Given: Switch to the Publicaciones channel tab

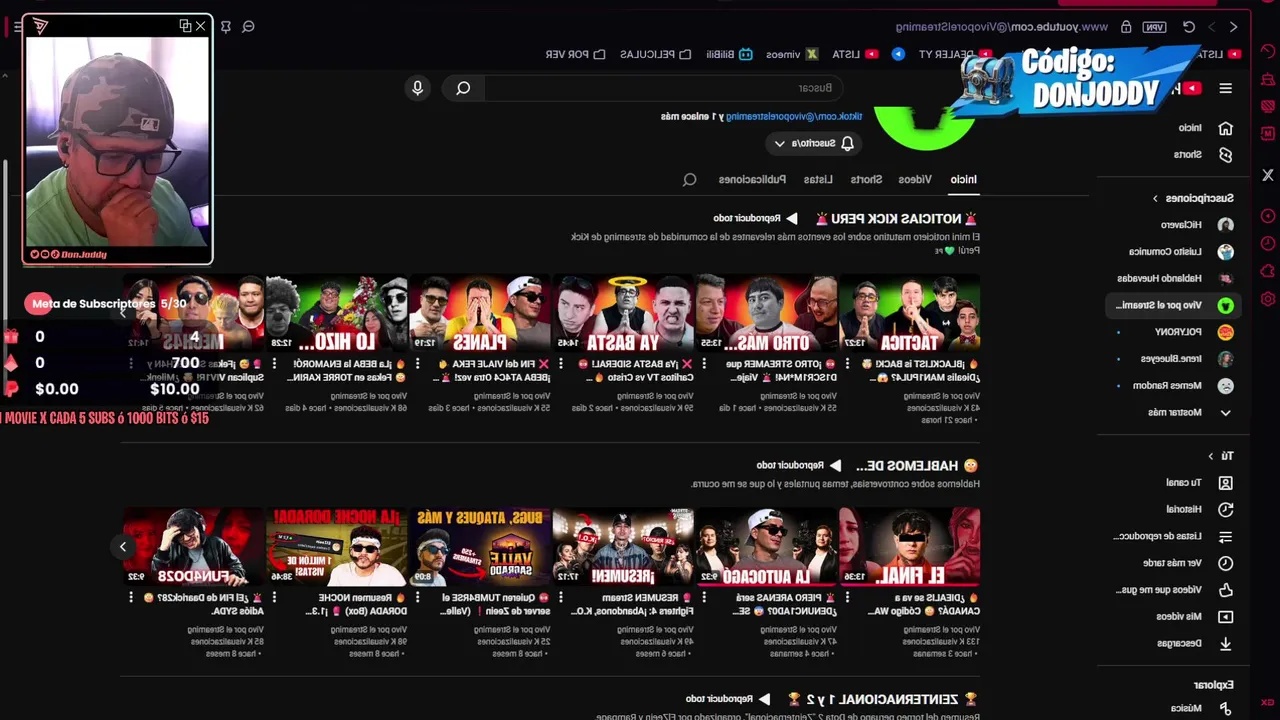Looking at the screenshot, I should click(752, 180).
